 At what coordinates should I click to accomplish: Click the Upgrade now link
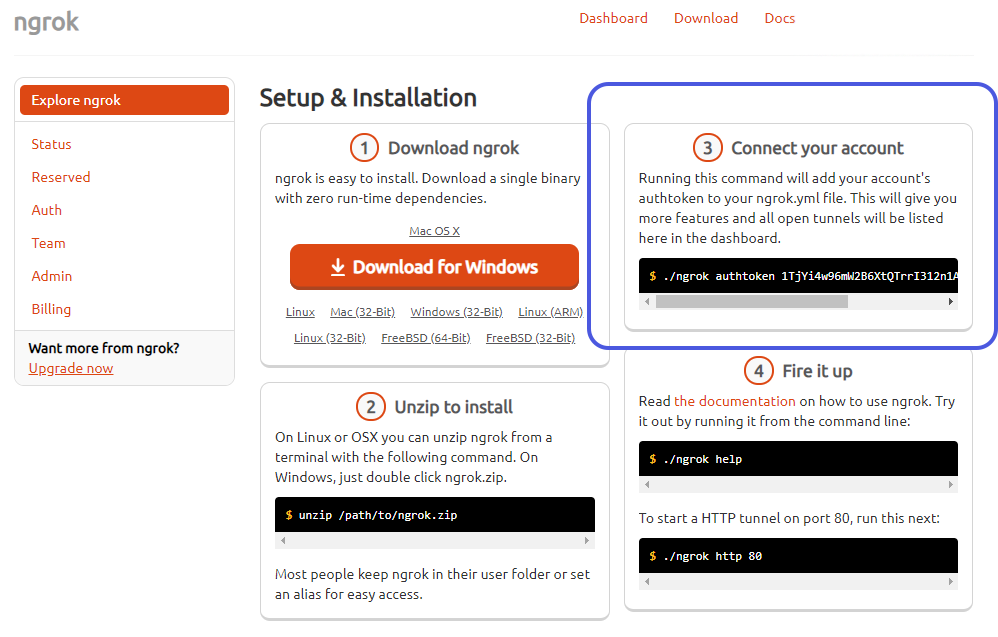click(71, 368)
